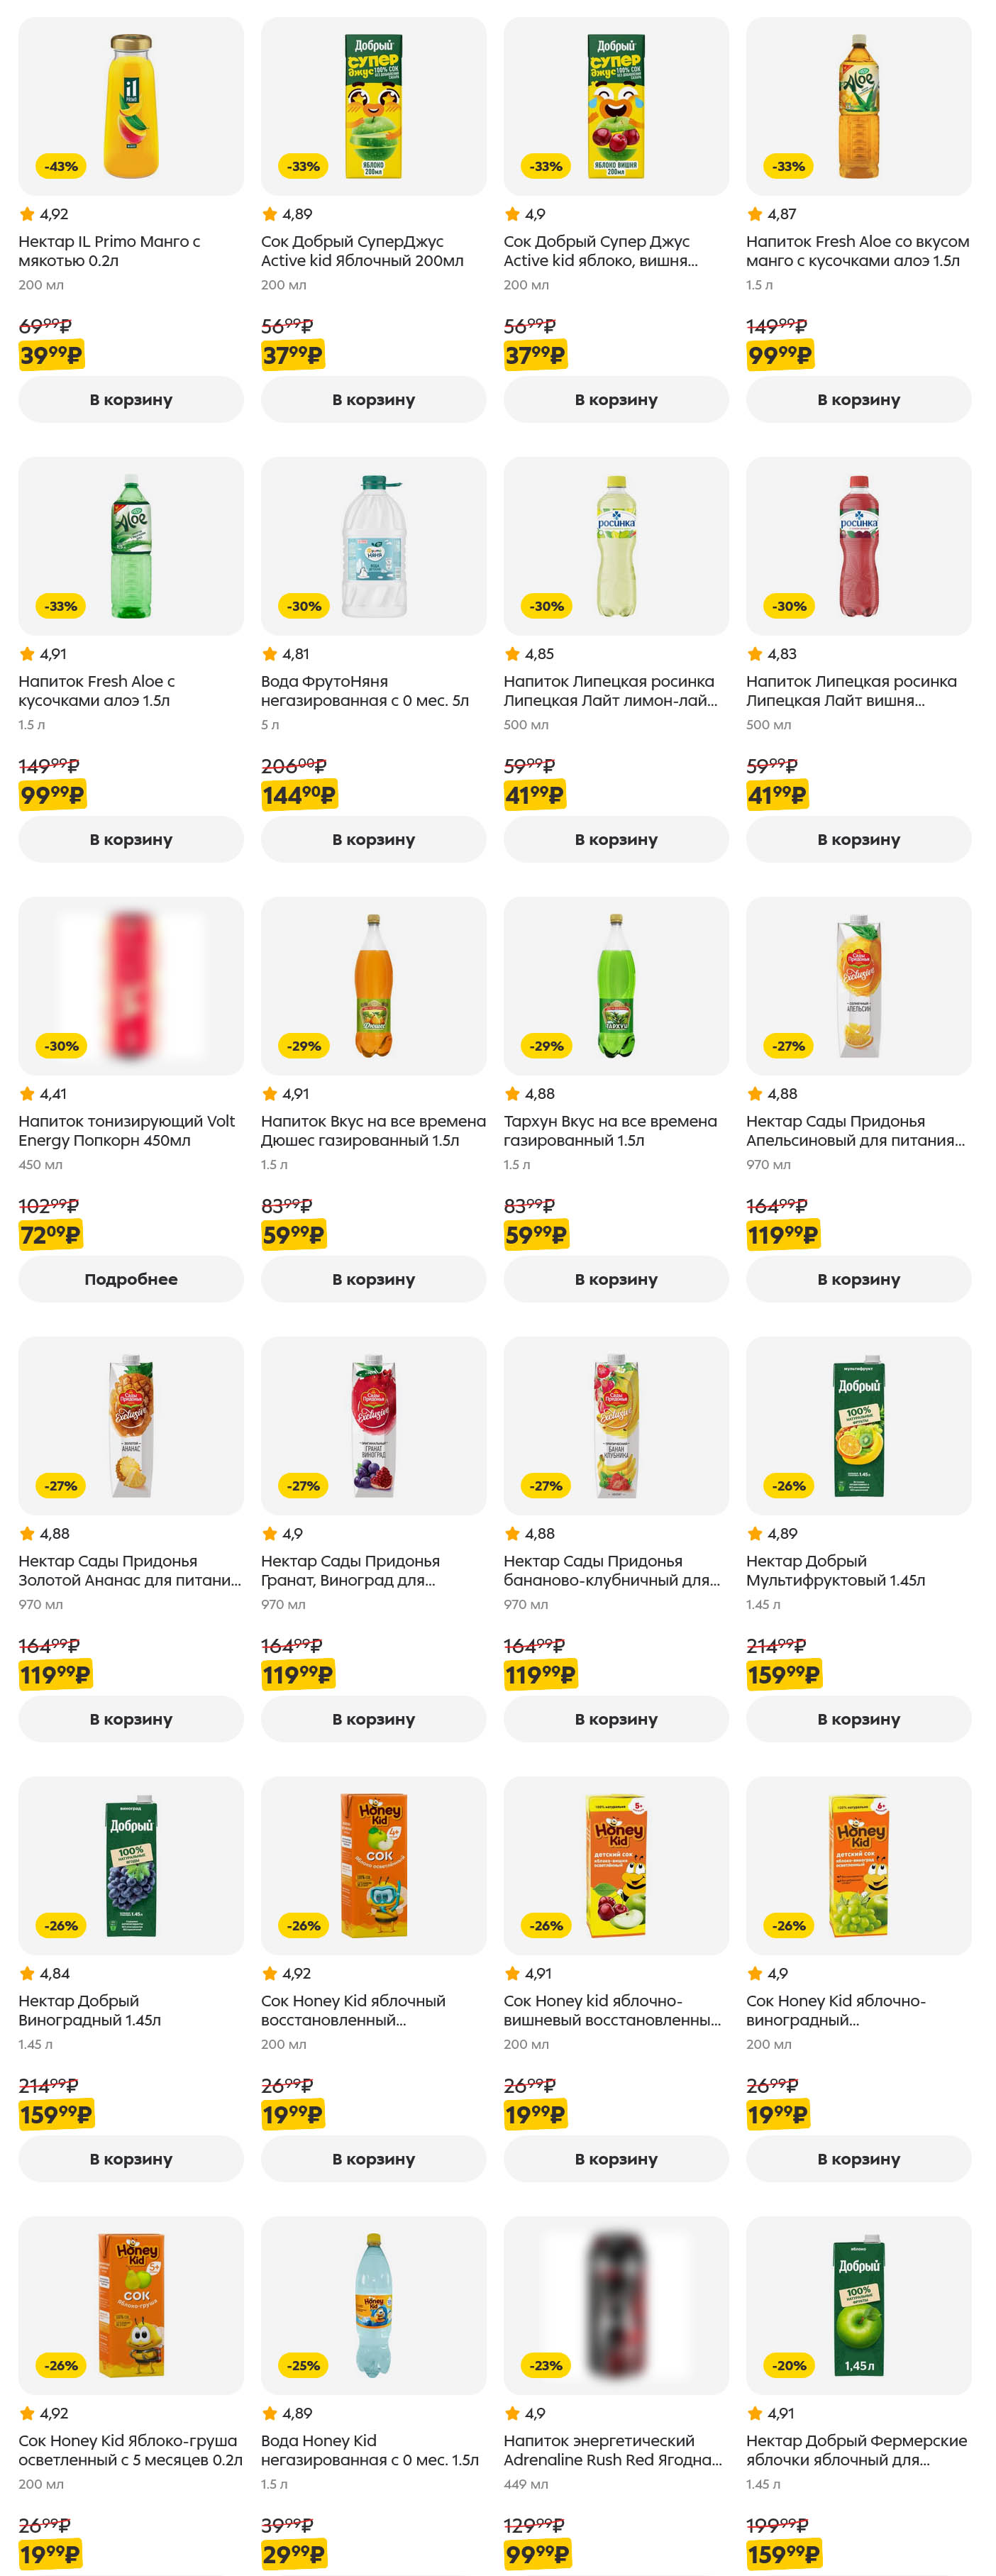Open green Тархун bottle product image
Screen dimensions: 996x2576
pyautogui.click(x=616, y=986)
